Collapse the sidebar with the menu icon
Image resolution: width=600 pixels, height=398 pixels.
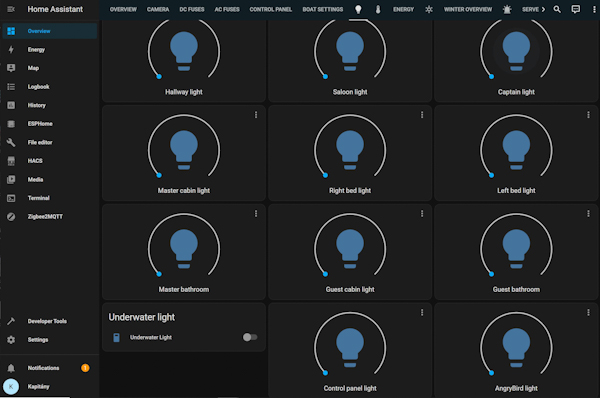coord(11,9)
